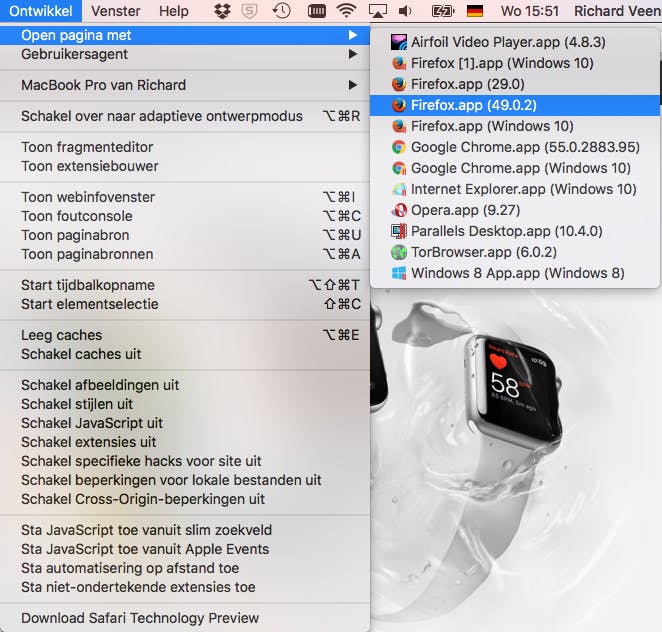The height and width of the screenshot is (632, 662).
Task: Click the Dropbox menu bar icon
Action: [222, 11]
